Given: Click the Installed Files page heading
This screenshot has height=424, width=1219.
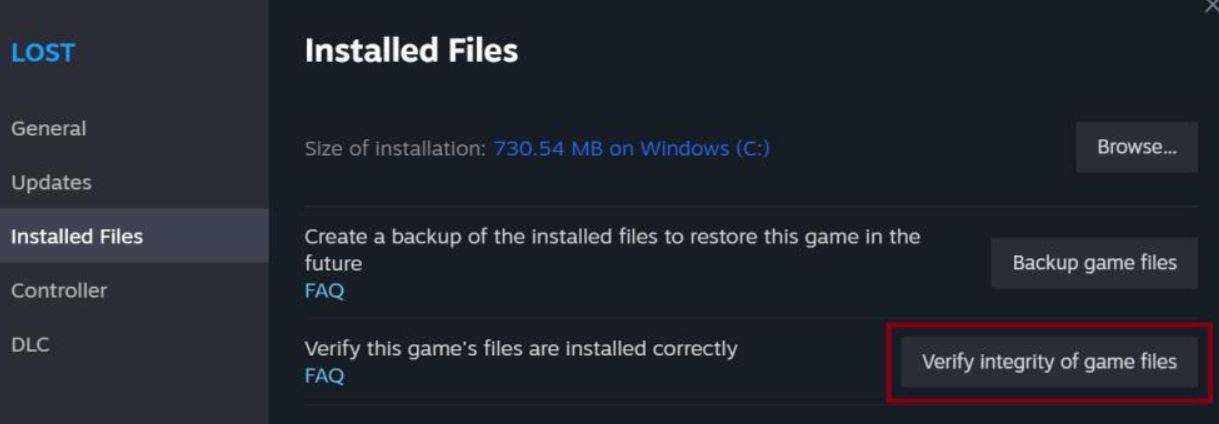Looking at the screenshot, I should pyautogui.click(x=411, y=51).
